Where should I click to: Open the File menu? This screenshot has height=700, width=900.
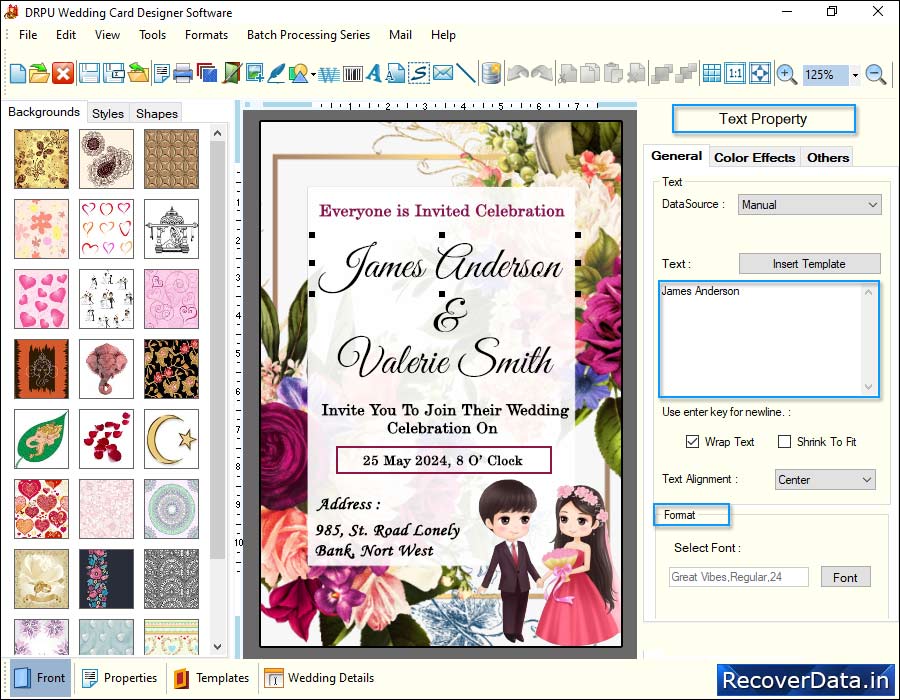28,35
